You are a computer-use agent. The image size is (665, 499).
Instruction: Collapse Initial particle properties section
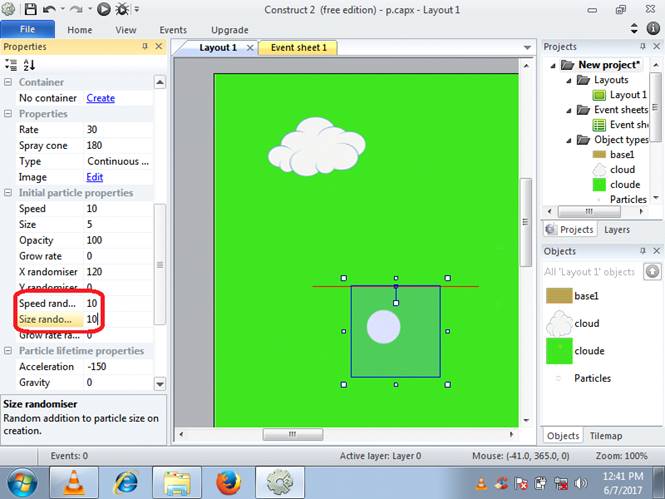click(8, 192)
